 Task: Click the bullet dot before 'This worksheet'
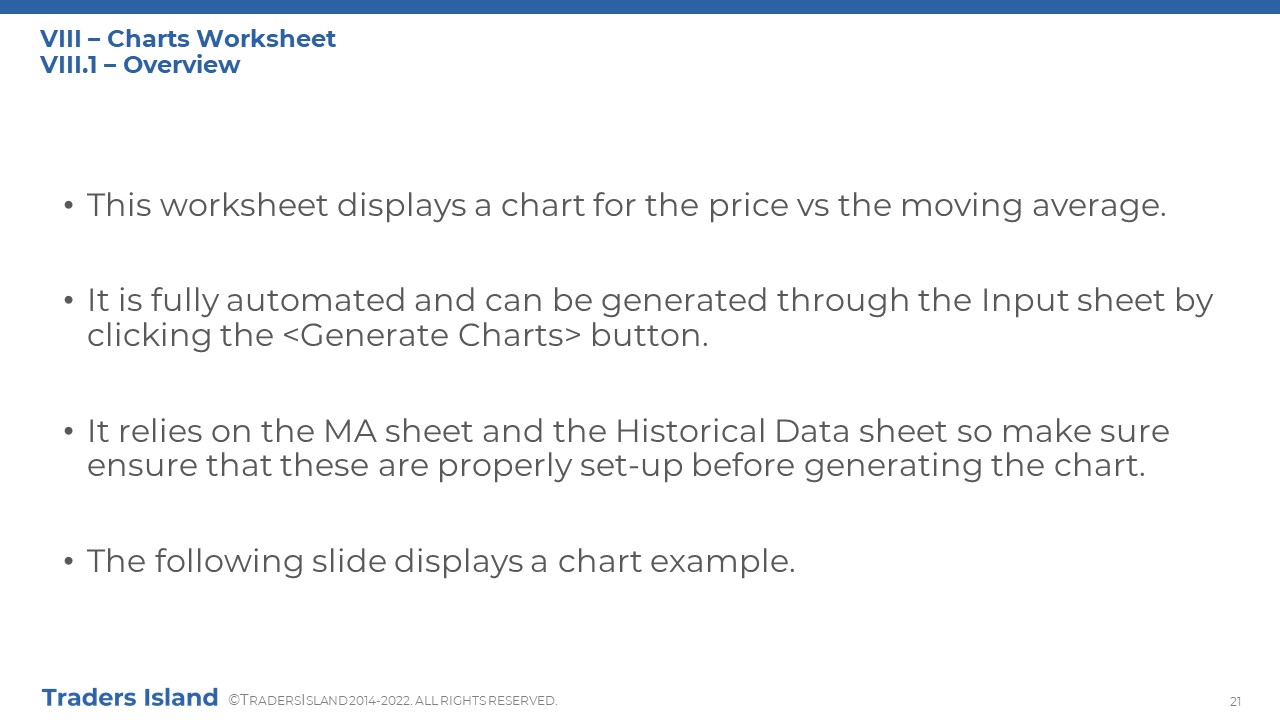click(x=69, y=206)
